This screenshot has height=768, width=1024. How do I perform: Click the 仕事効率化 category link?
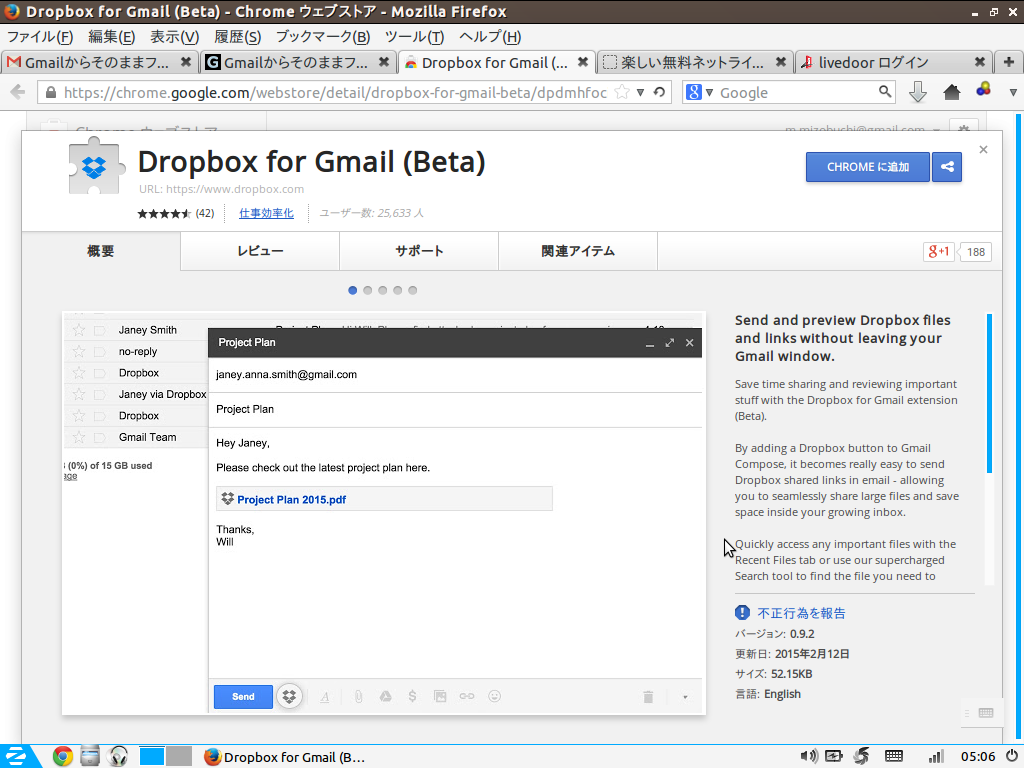pyautogui.click(x=266, y=214)
